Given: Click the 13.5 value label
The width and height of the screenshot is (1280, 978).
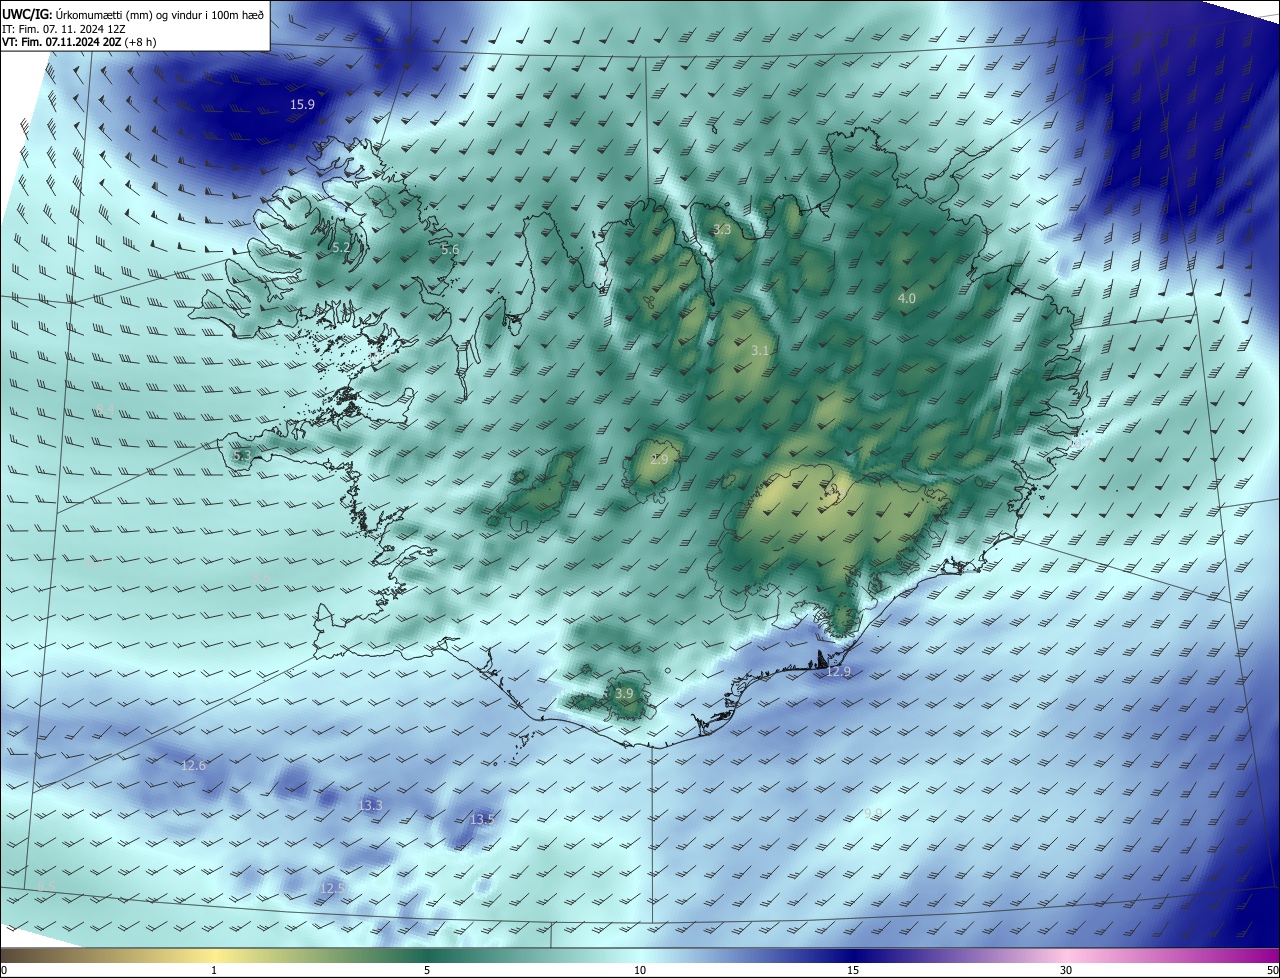Looking at the screenshot, I should coord(481,819).
